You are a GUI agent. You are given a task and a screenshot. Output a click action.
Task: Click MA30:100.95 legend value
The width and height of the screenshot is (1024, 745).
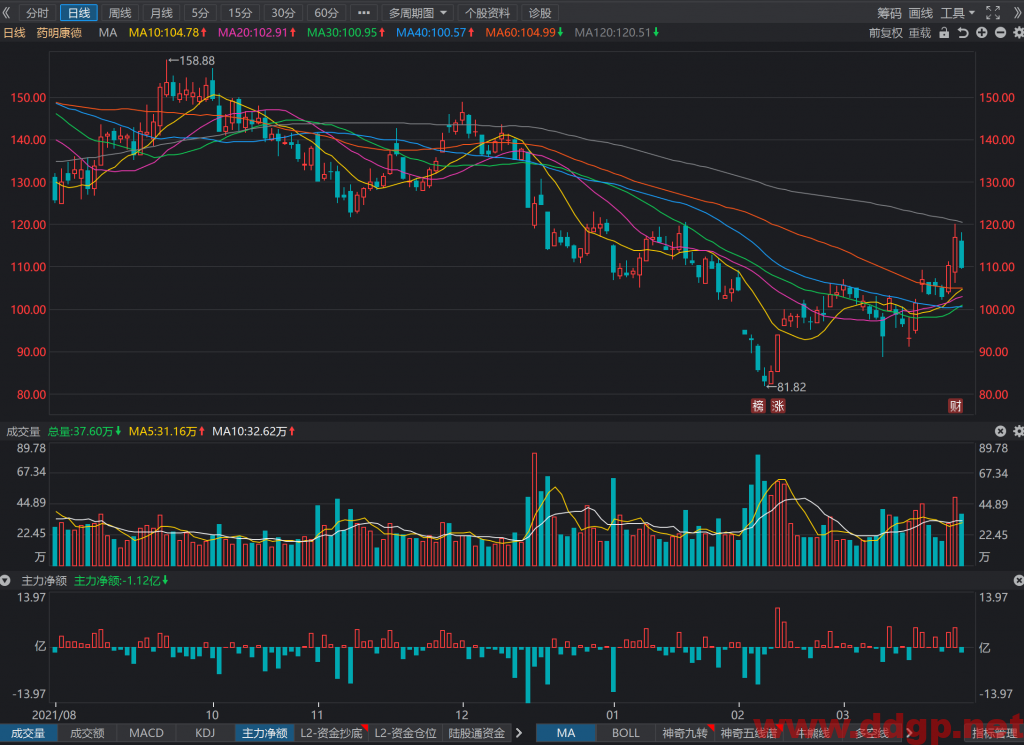[x=346, y=33]
